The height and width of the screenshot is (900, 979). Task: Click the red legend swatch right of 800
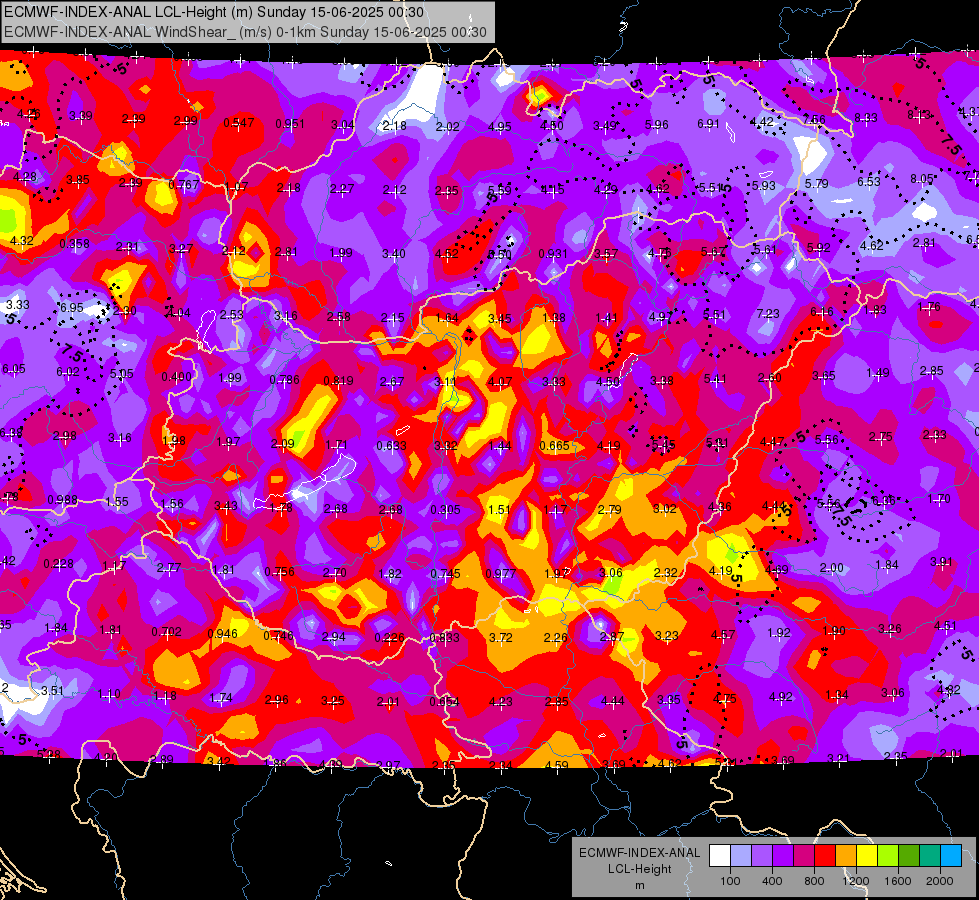(825, 856)
